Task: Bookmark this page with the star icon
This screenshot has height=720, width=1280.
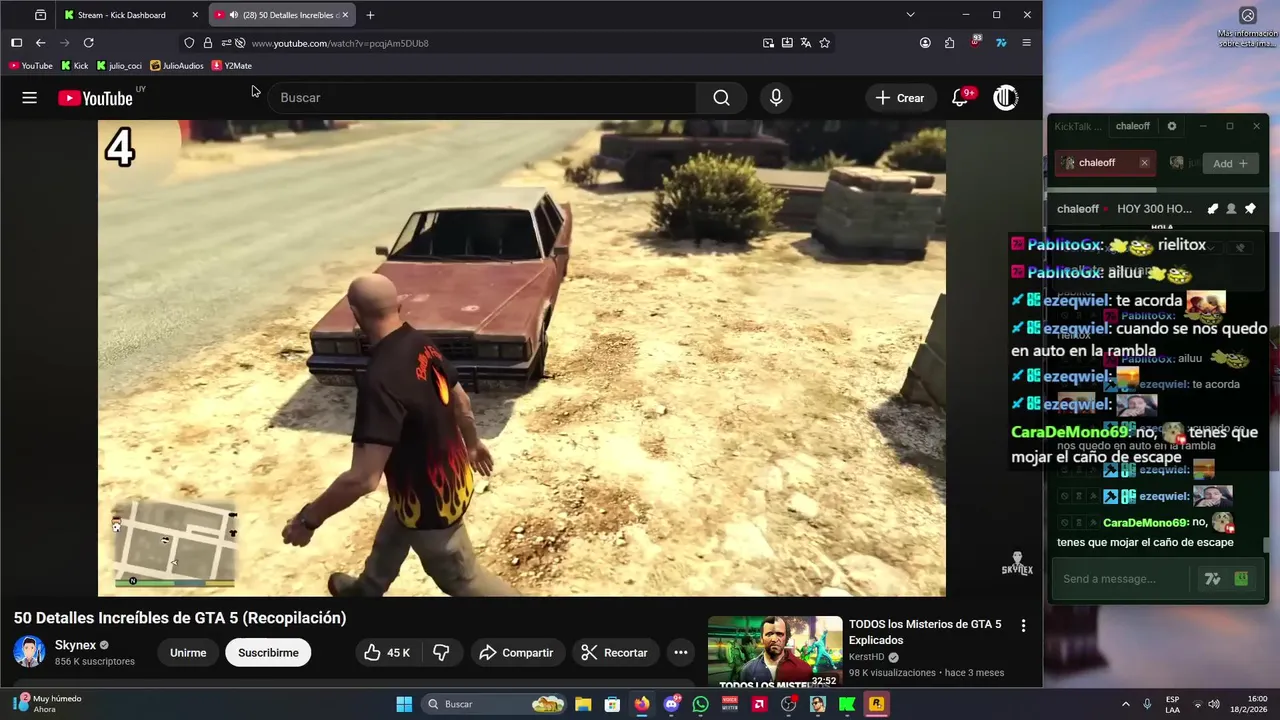Action: [x=824, y=43]
